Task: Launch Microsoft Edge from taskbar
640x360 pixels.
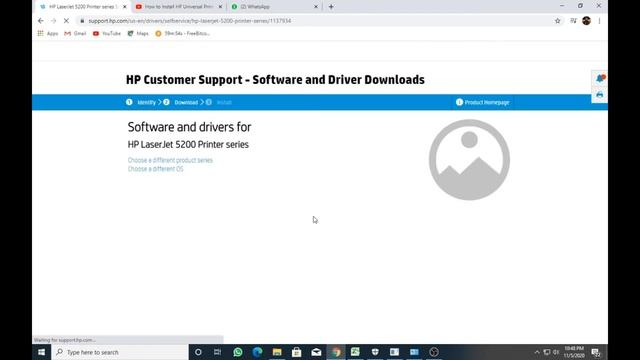Action: coord(257,352)
